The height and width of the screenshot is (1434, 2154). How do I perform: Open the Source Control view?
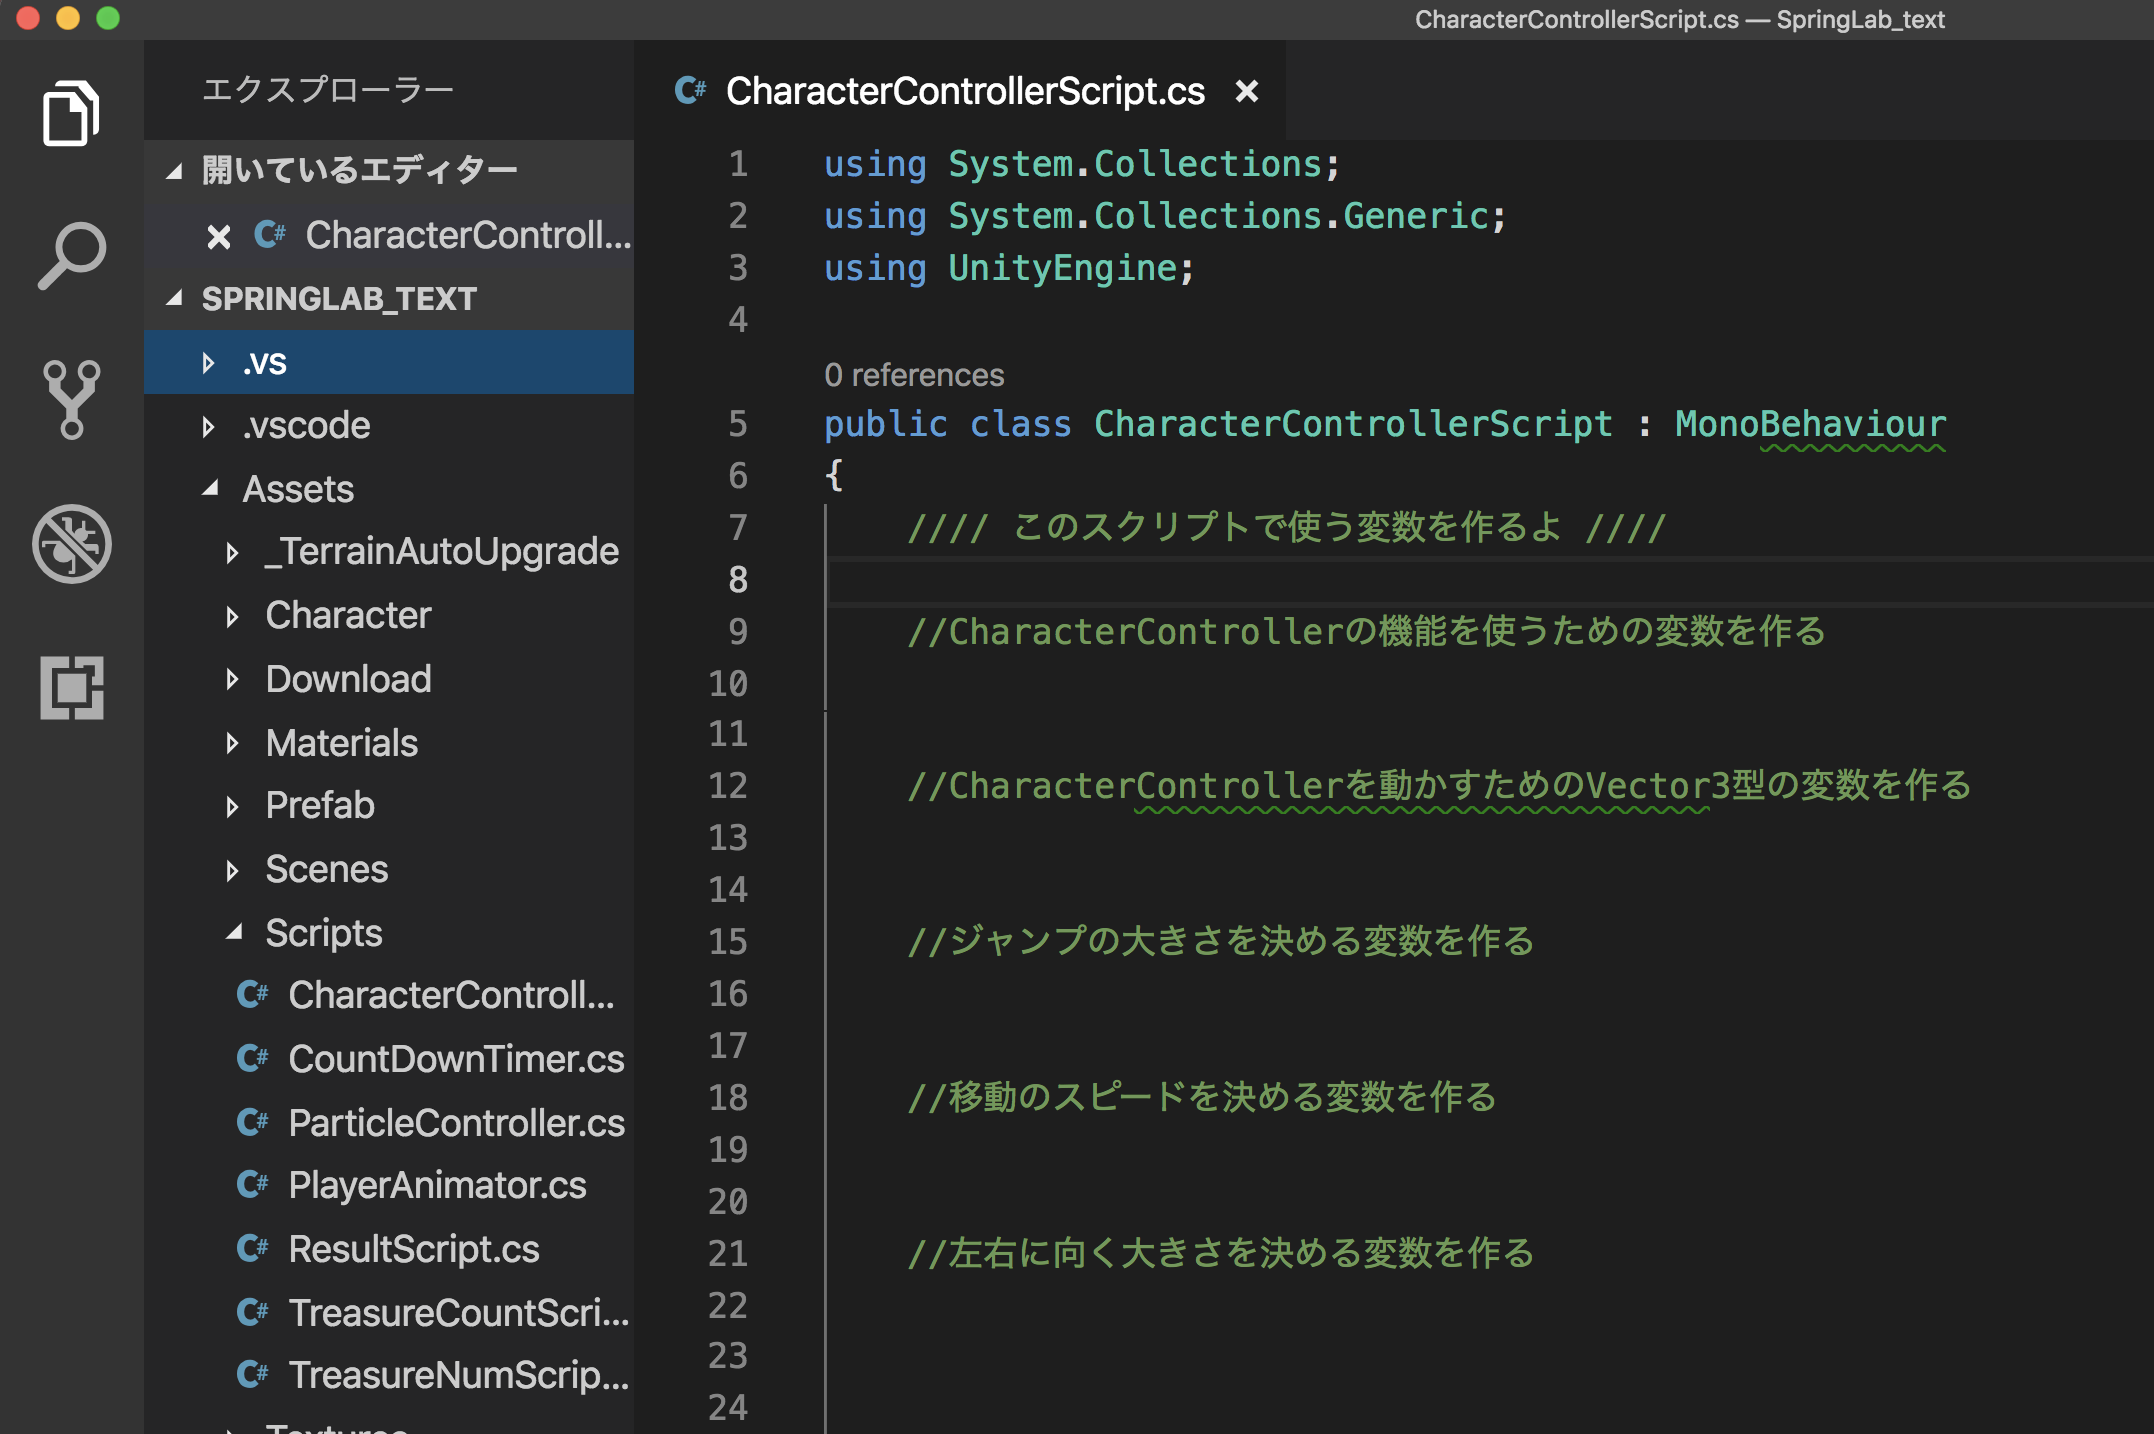point(74,399)
